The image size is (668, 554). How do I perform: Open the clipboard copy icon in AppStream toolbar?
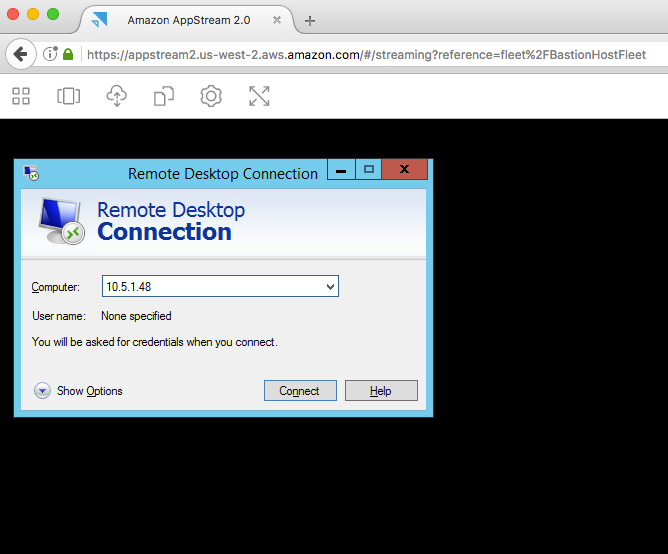coord(164,96)
